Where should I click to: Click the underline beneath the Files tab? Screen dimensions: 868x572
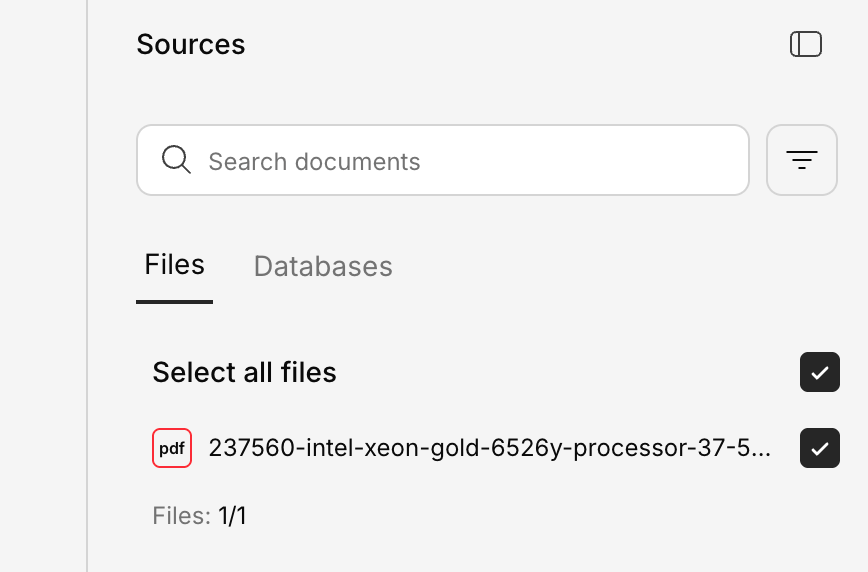(x=175, y=301)
